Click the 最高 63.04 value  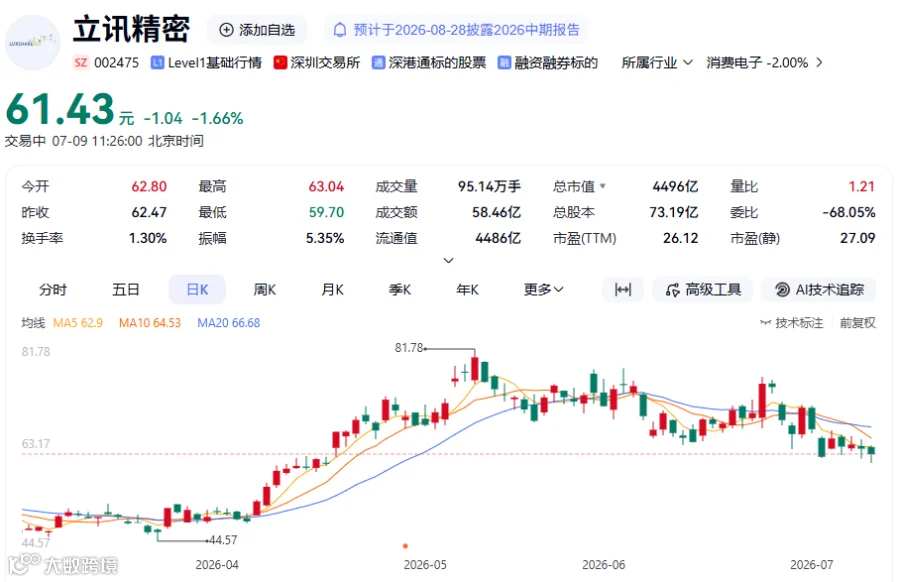click(x=326, y=187)
